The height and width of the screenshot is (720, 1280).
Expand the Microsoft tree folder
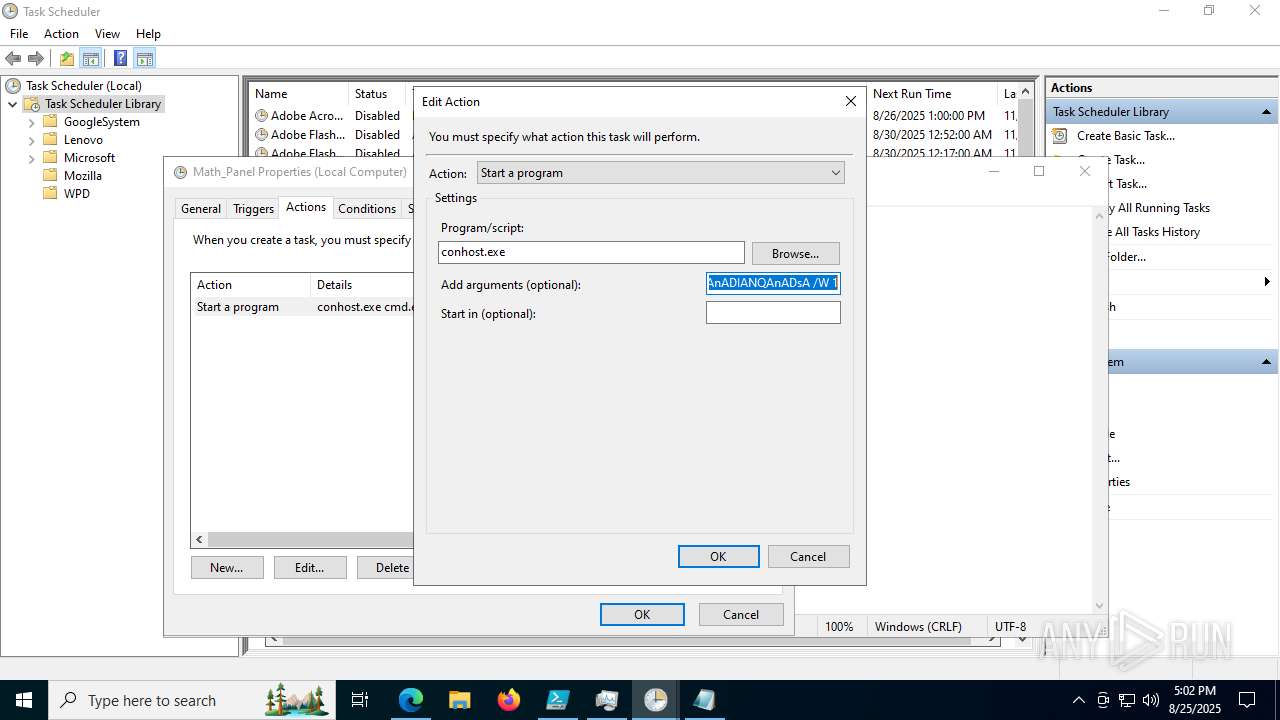[x=31, y=158]
